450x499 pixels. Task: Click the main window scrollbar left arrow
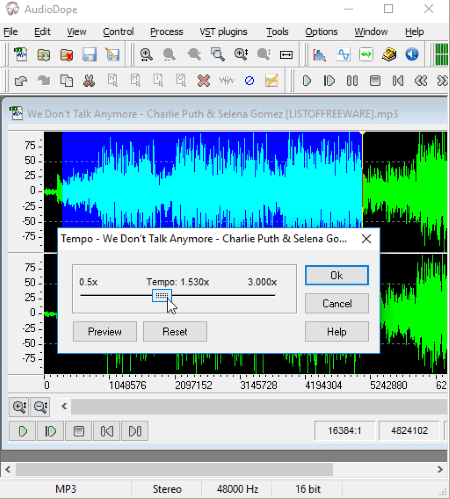(8, 469)
